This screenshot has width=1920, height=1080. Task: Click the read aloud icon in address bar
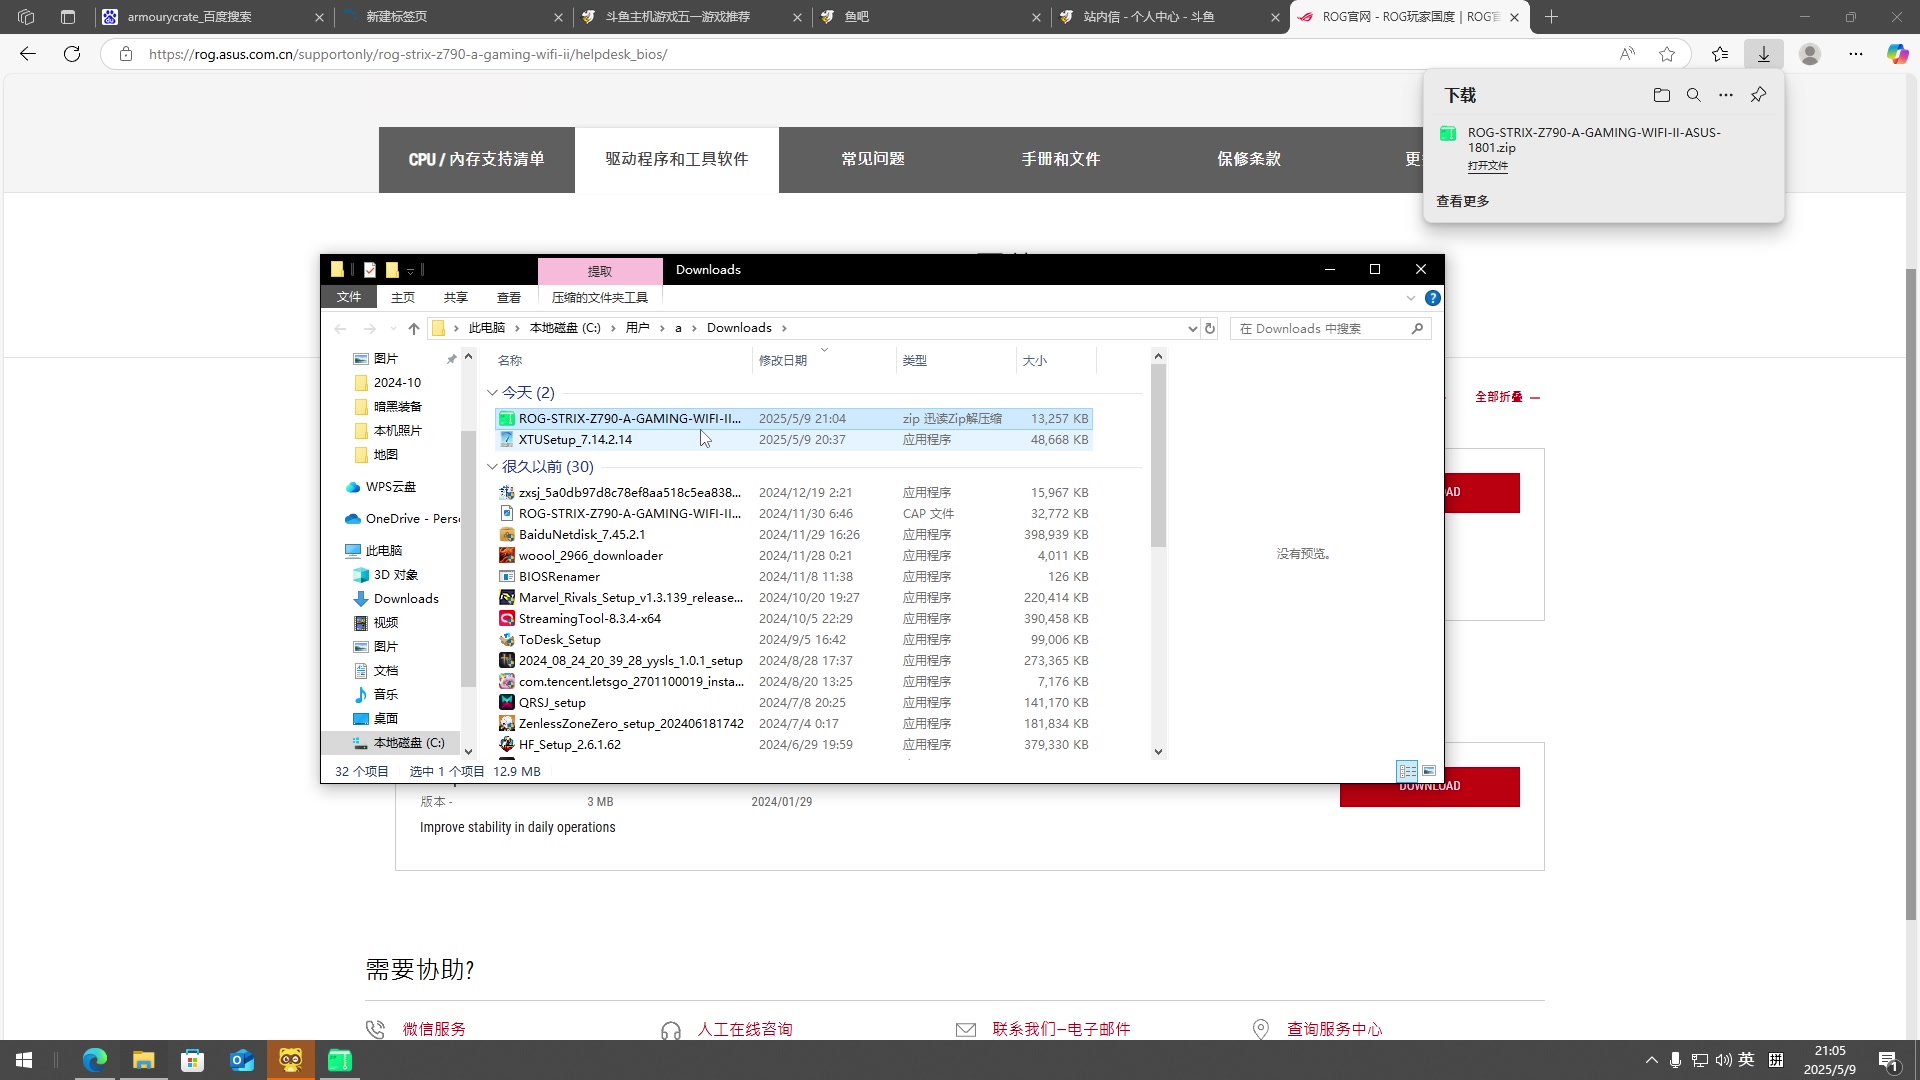pos(1627,54)
